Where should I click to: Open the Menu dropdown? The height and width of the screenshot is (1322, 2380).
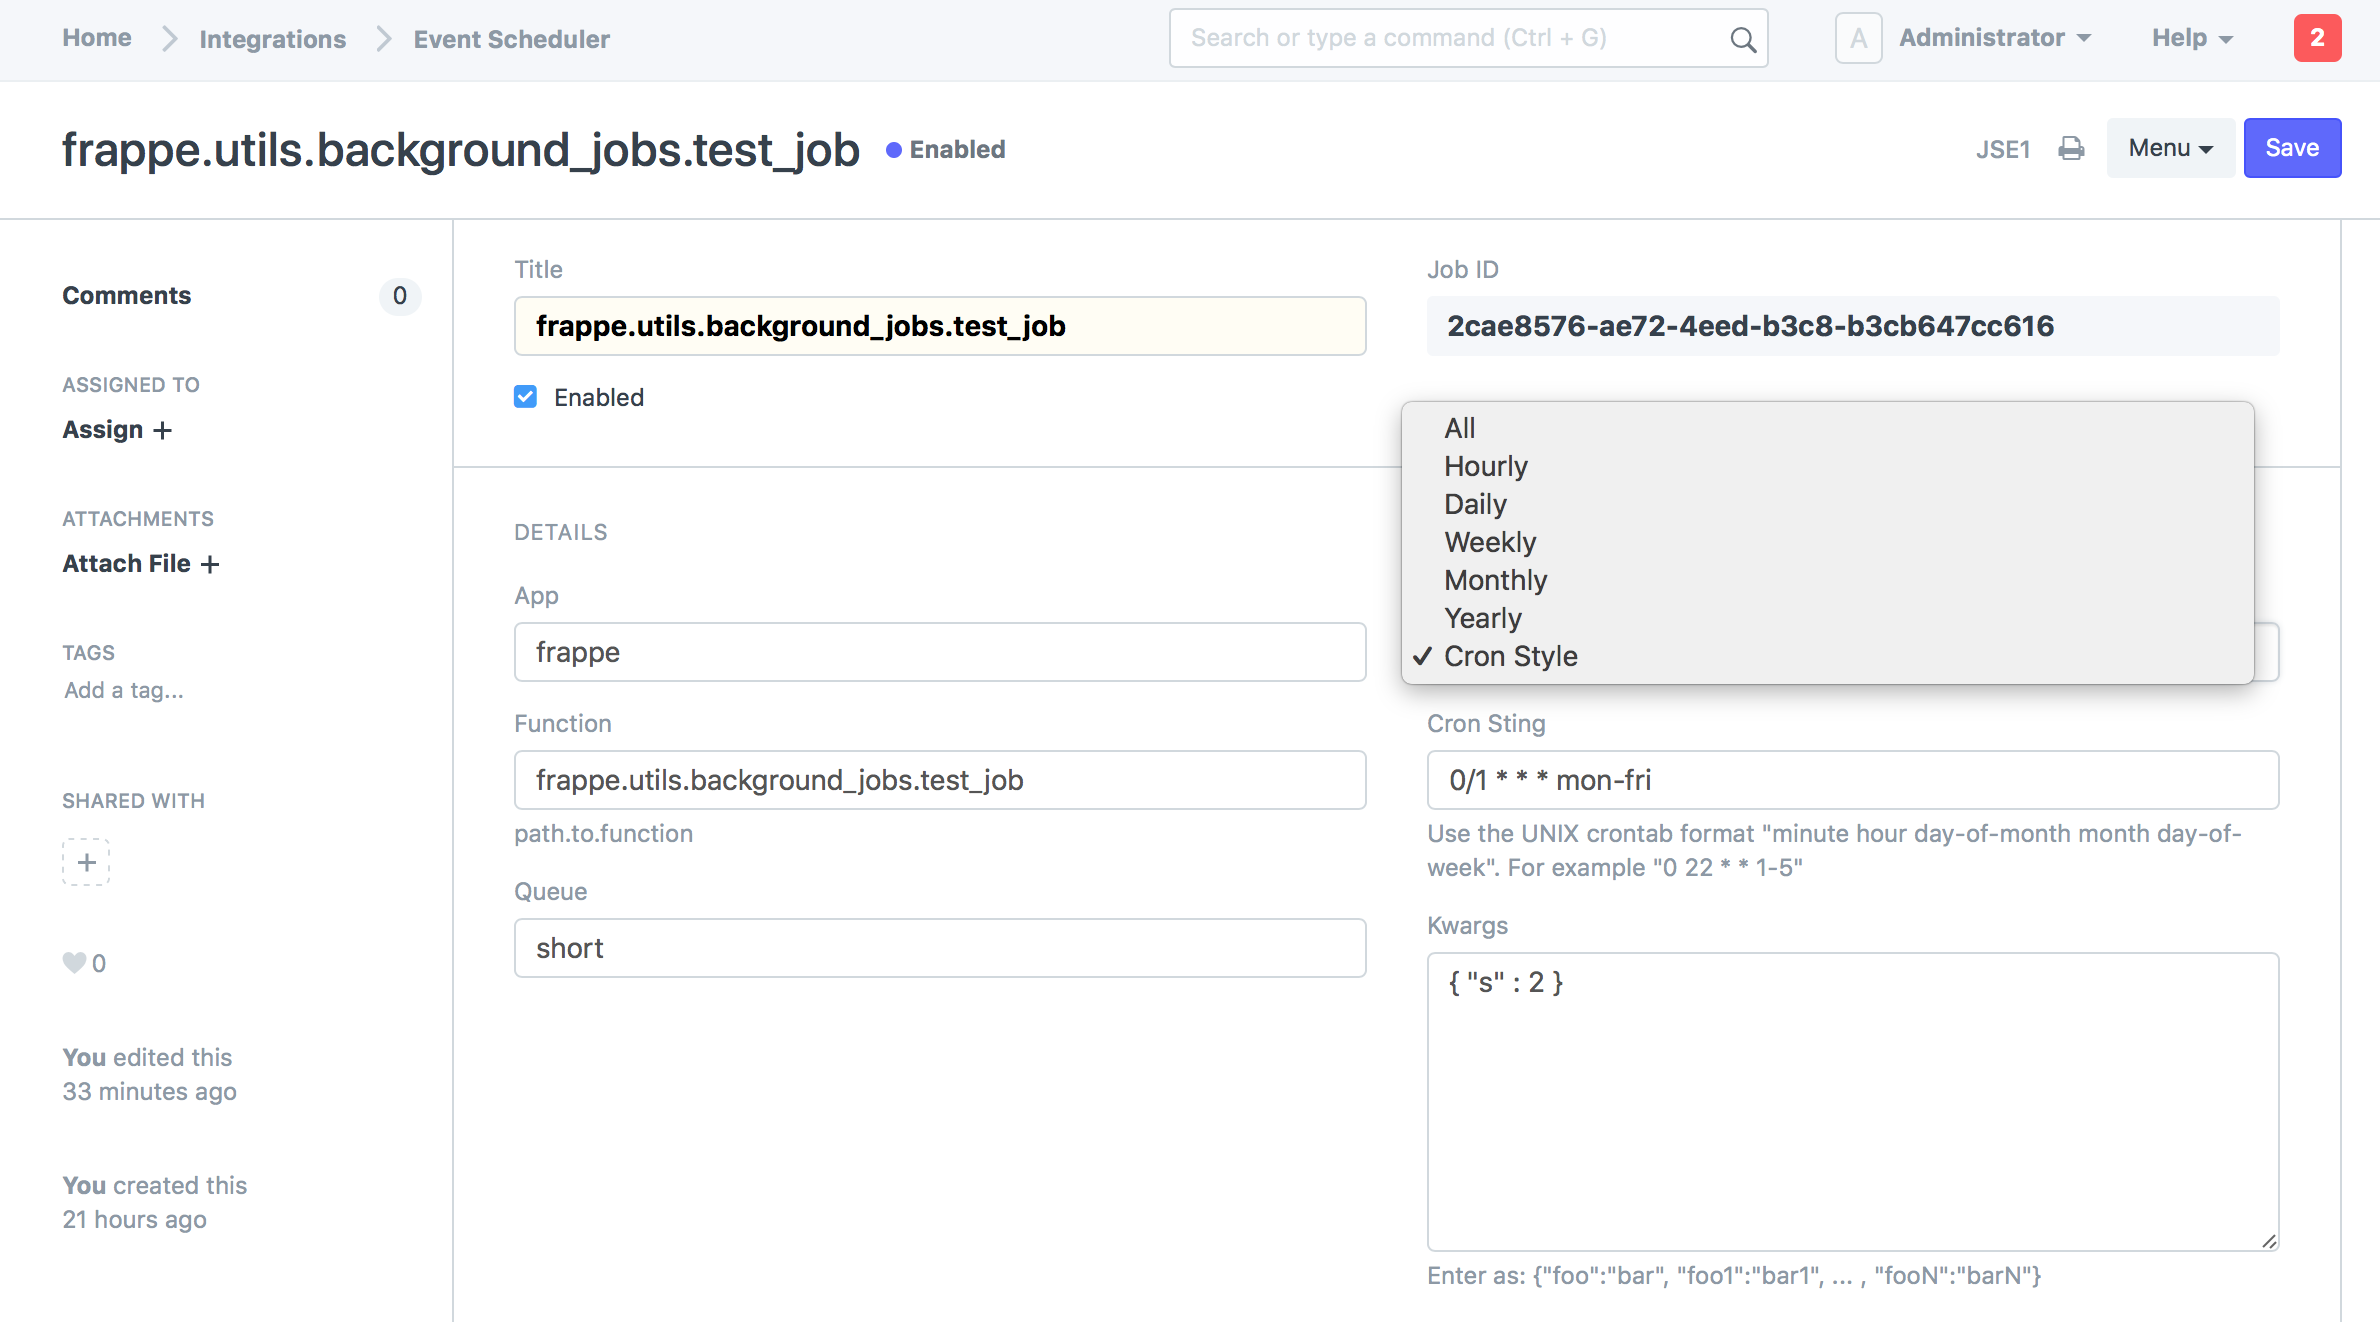[x=2169, y=148]
